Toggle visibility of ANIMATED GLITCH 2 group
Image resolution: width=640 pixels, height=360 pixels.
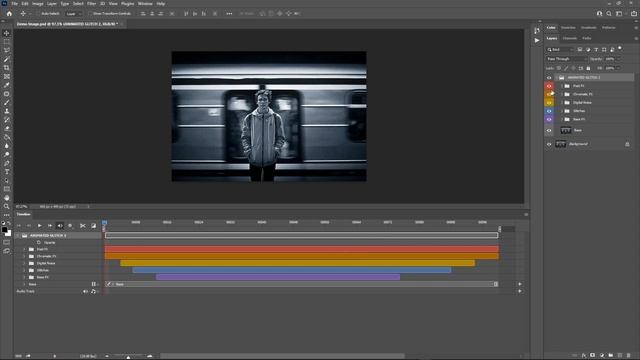tap(549, 78)
